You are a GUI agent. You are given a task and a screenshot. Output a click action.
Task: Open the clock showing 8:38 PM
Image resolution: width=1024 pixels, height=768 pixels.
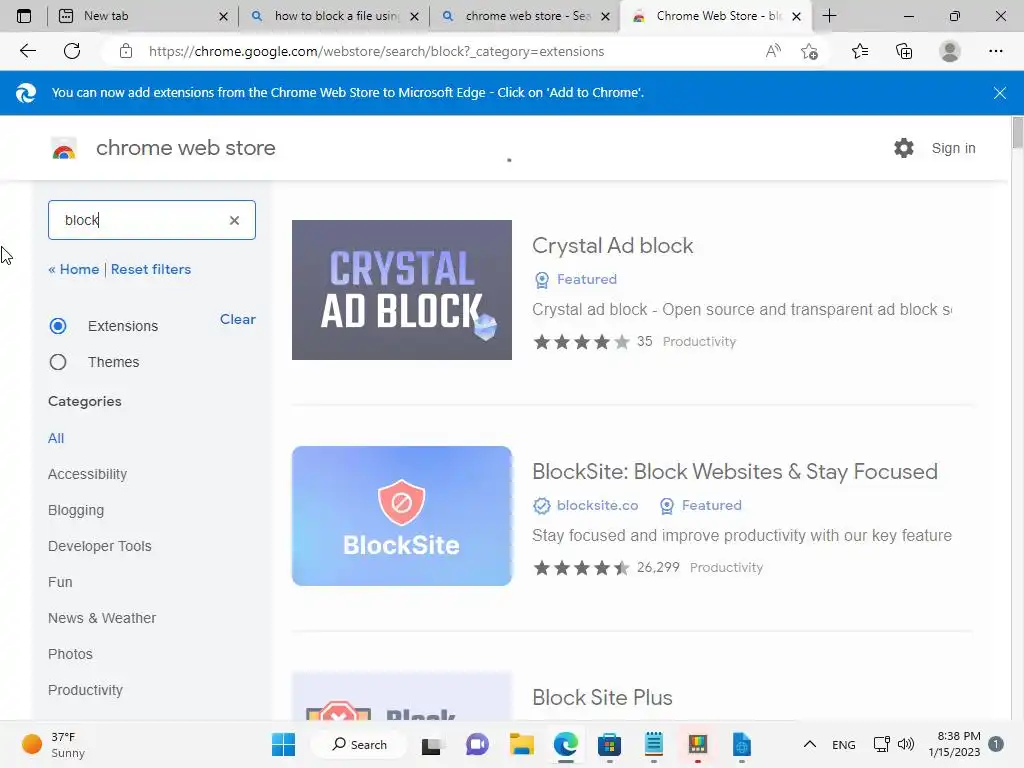coord(954,744)
